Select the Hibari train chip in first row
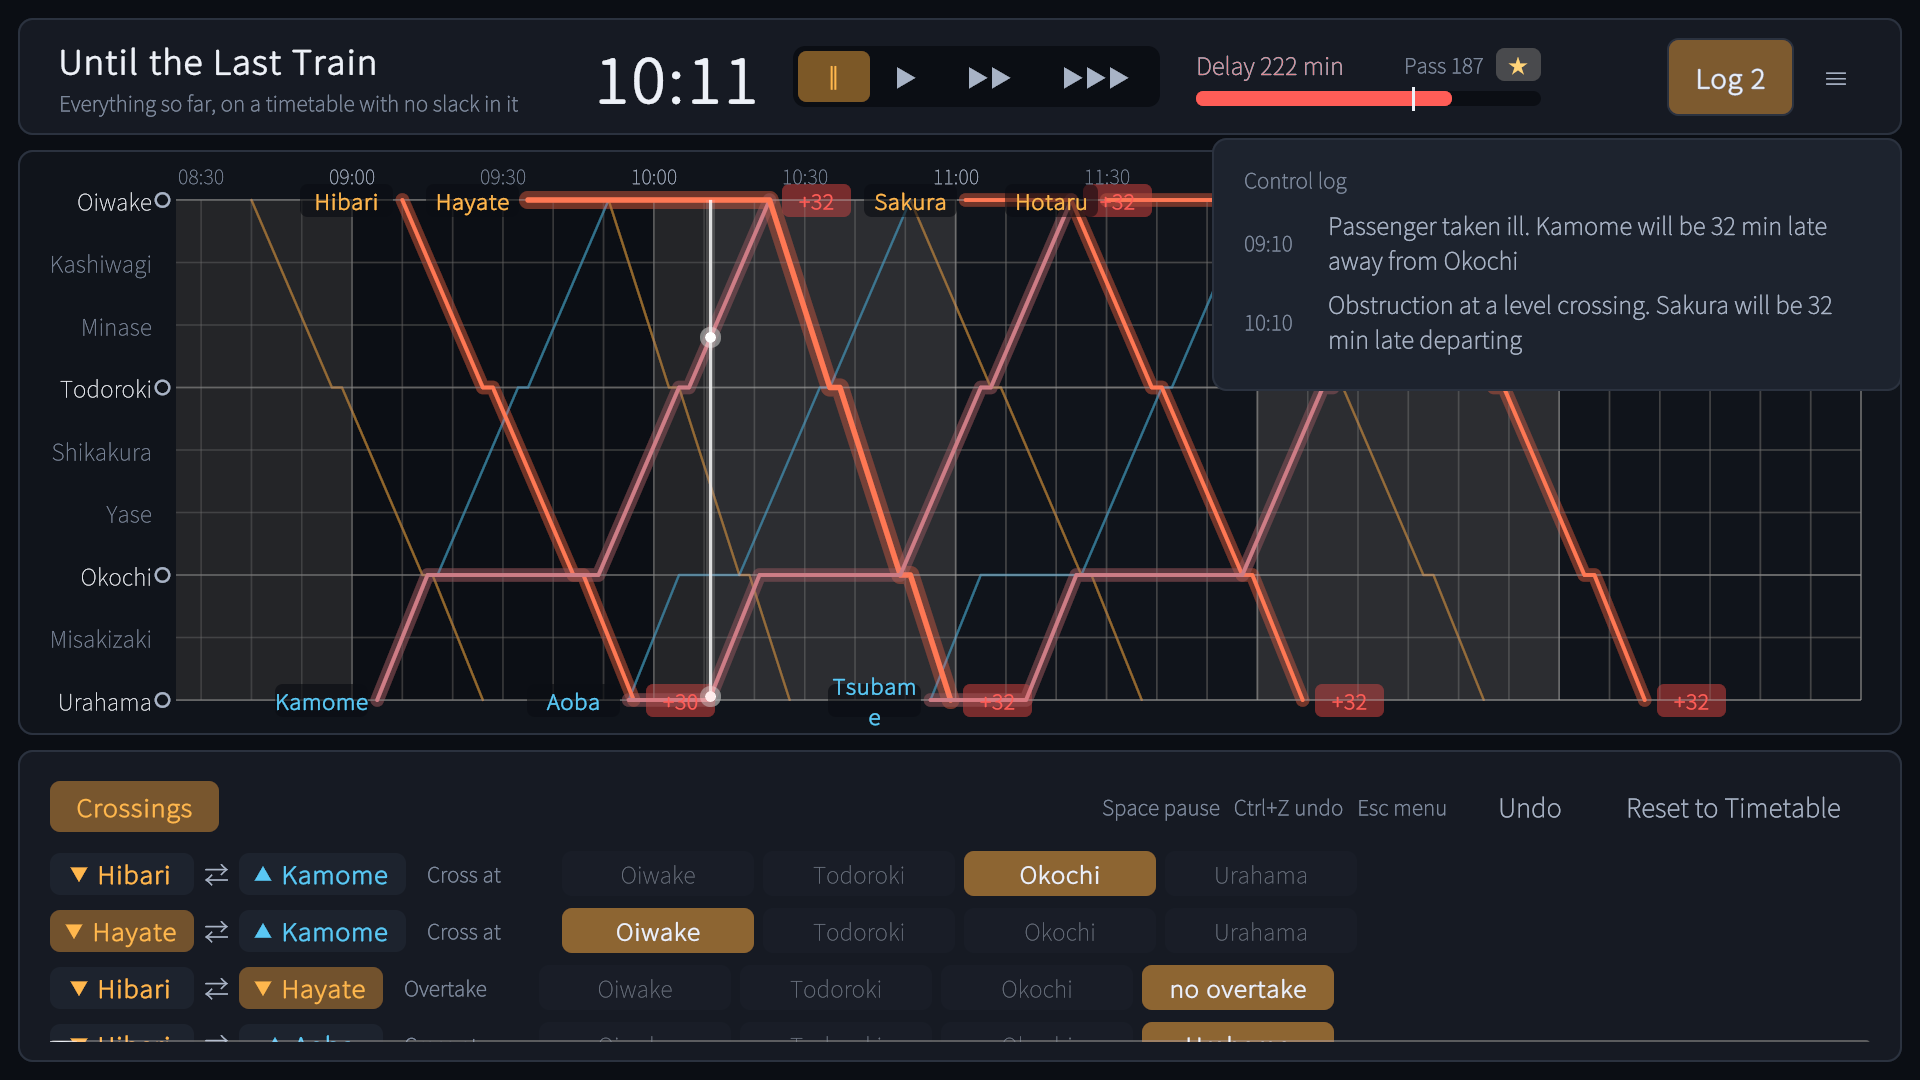The height and width of the screenshot is (1080, 1920). tap(121, 874)
